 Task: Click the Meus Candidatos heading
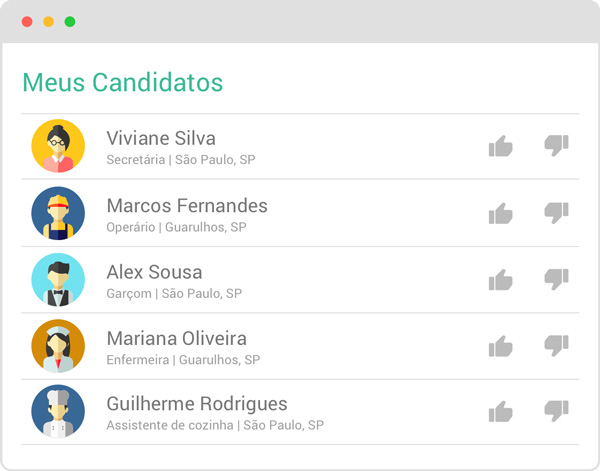[122, 82]
